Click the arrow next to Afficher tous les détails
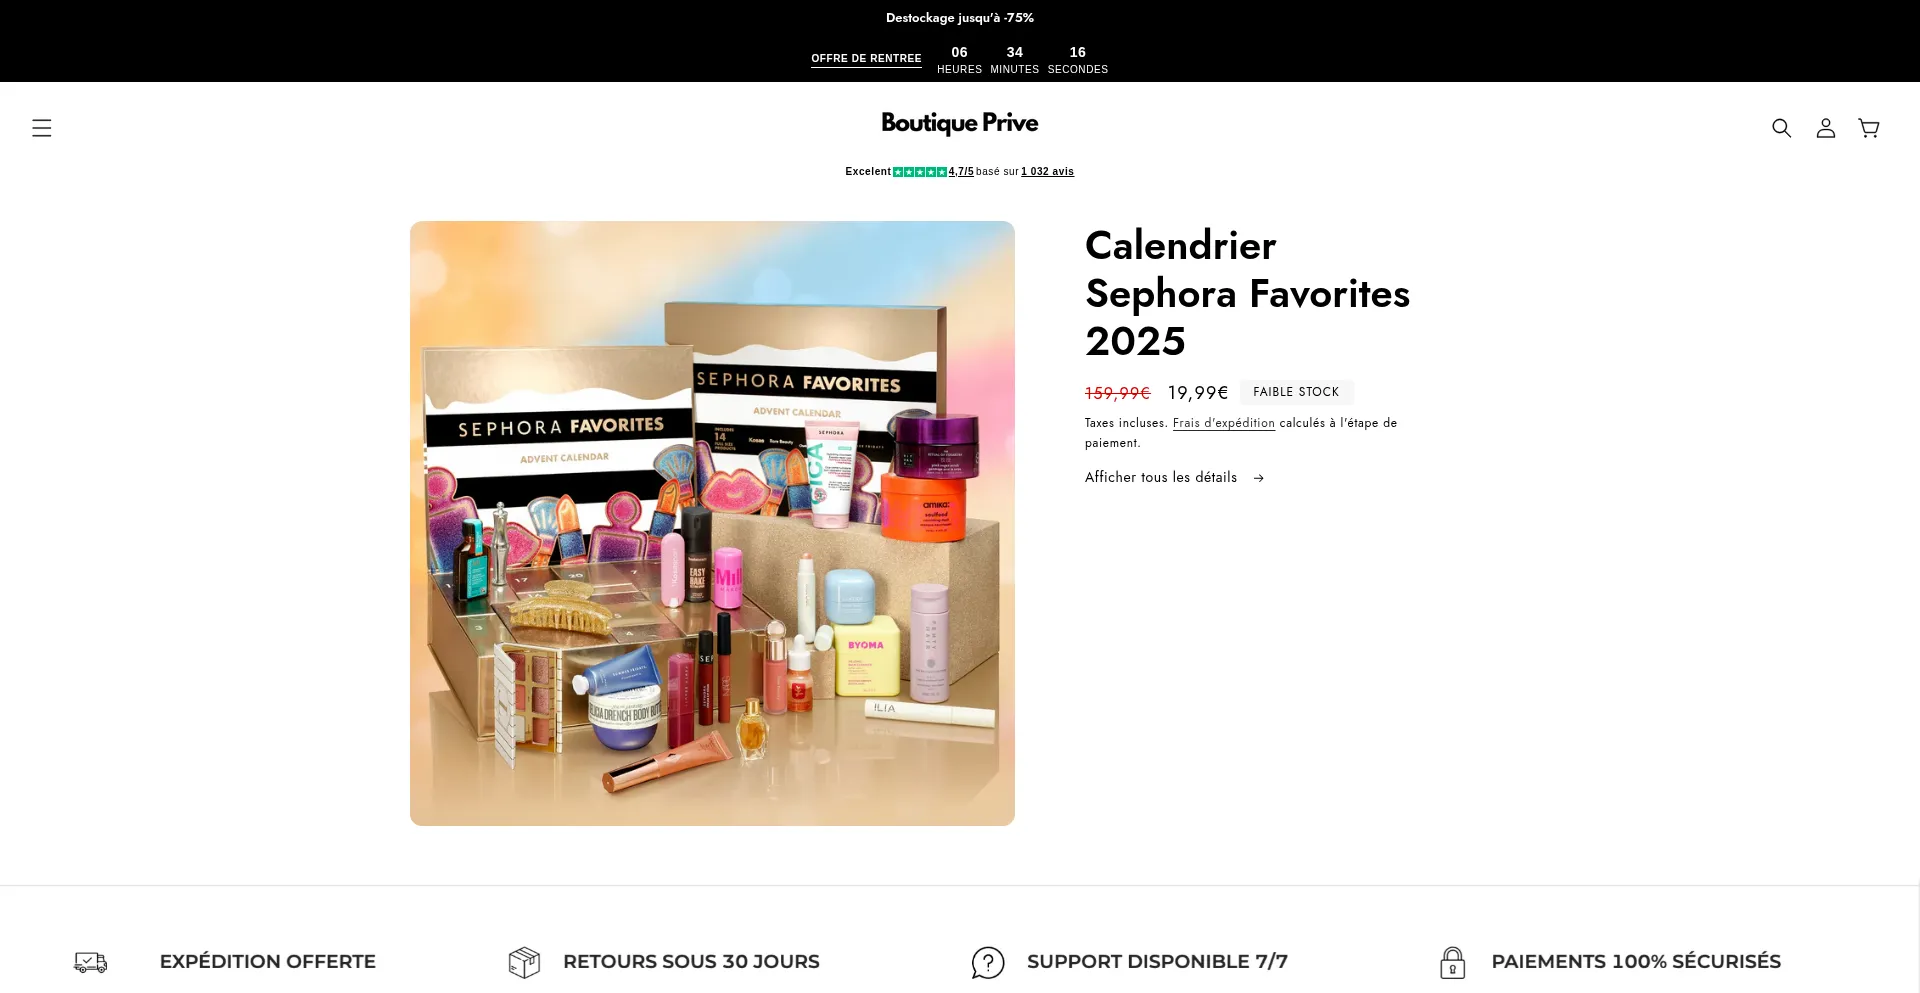Viewport: 1920px width, 993px height. (1258, 479)
